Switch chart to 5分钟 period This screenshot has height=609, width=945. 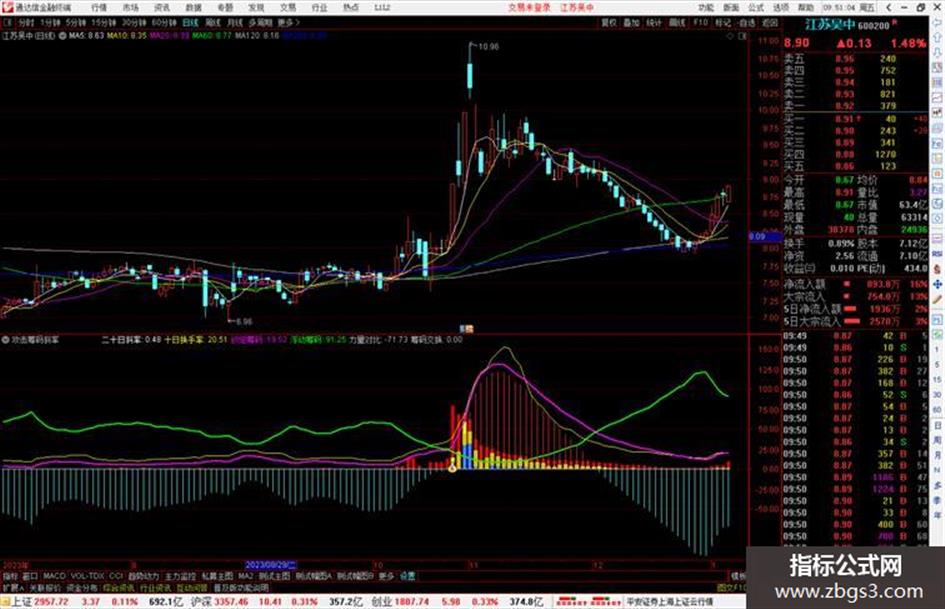click(x=75, y=23)
